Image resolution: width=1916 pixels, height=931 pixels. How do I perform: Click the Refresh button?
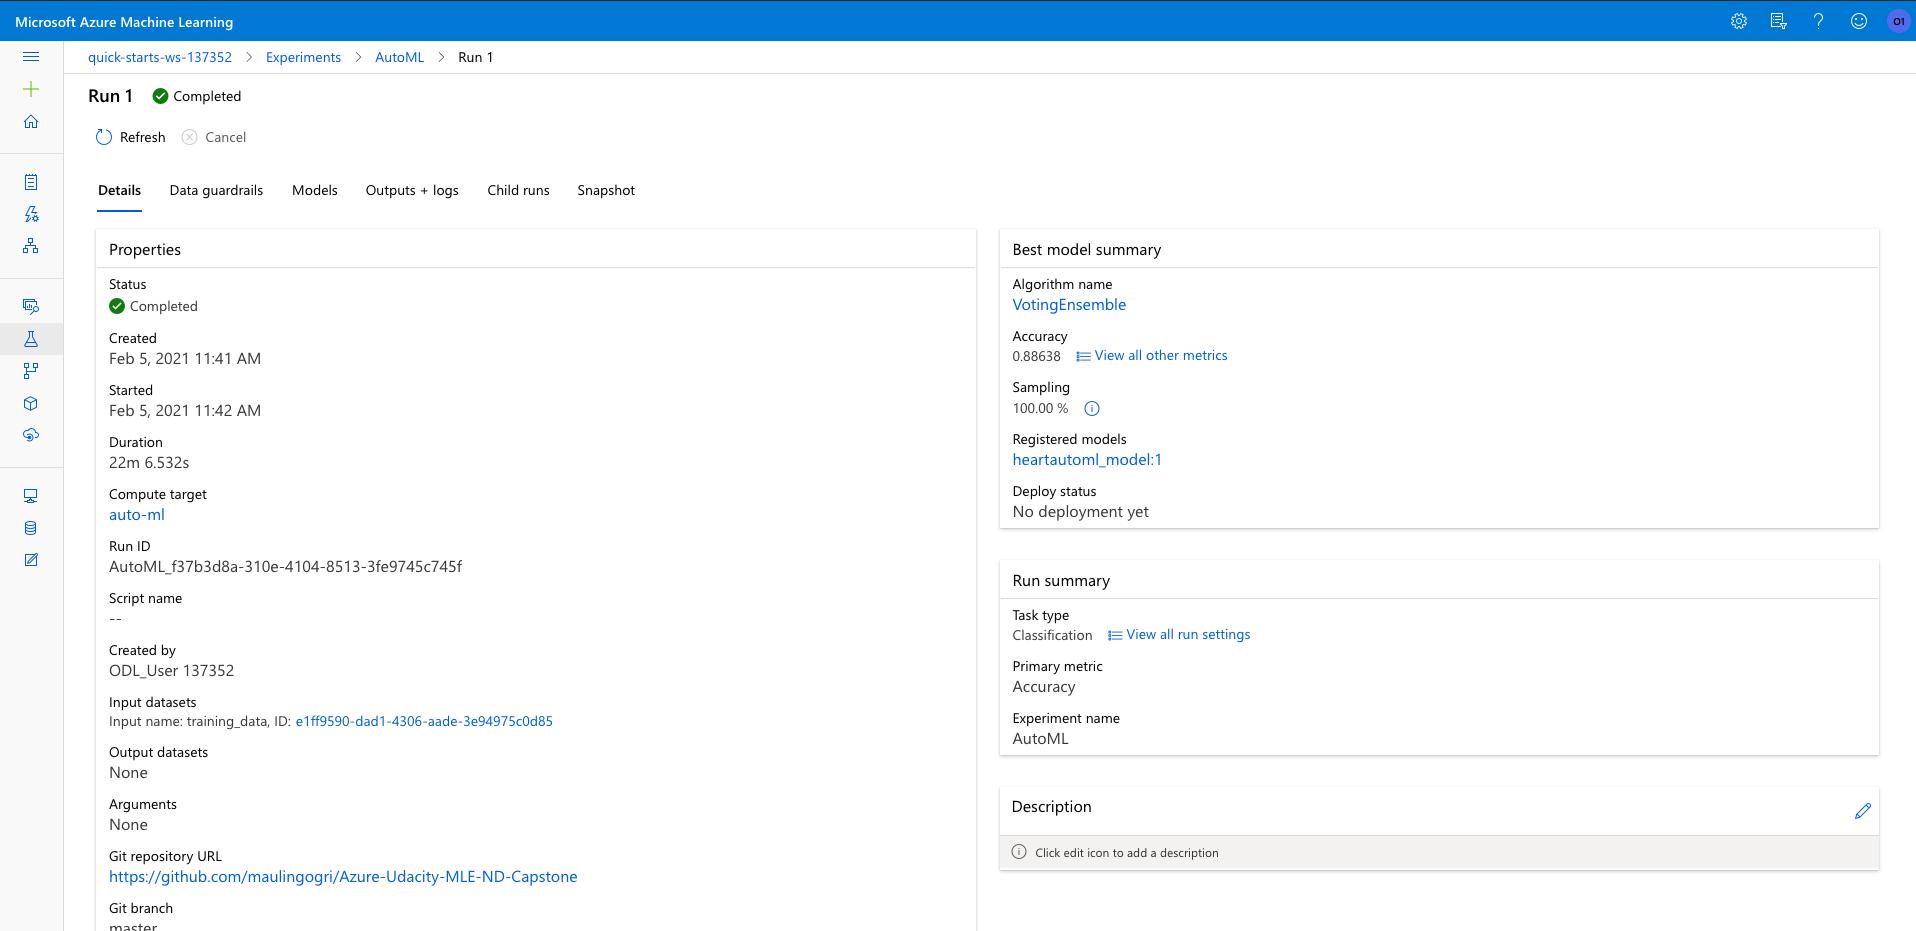[x=130, y=137]
